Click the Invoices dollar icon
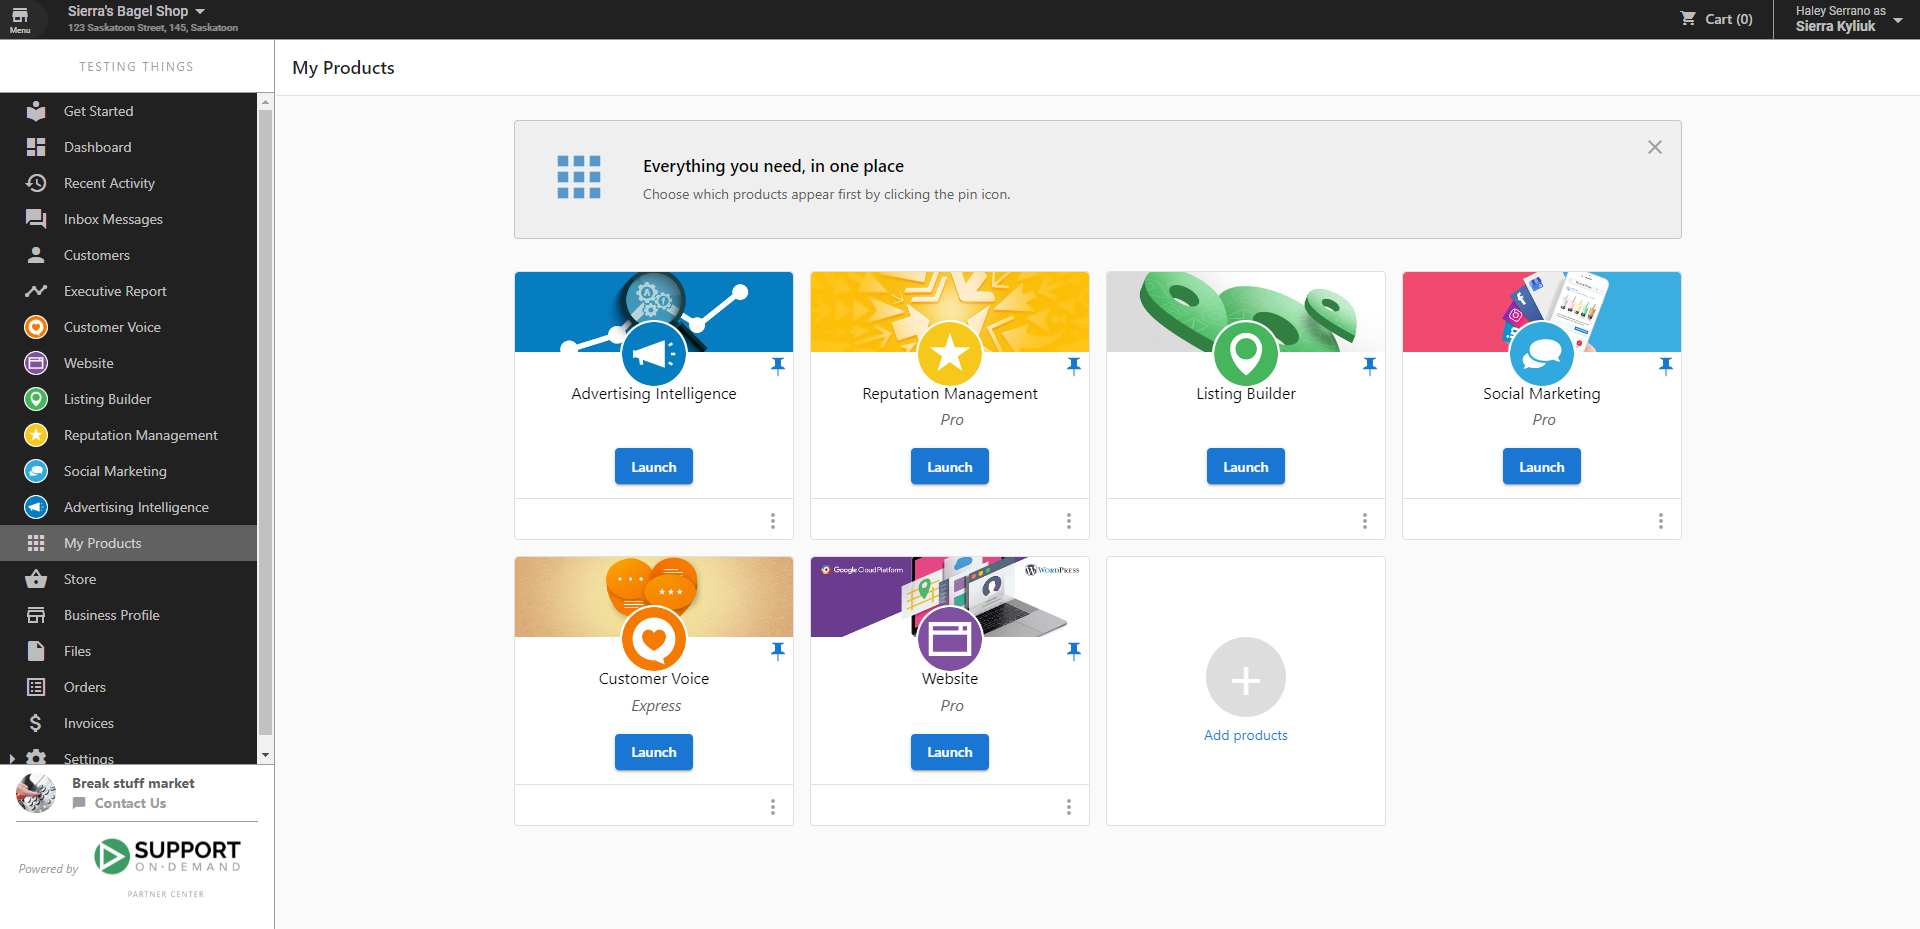The width and height of the screenshot is (1920, 929). (36, 723)
